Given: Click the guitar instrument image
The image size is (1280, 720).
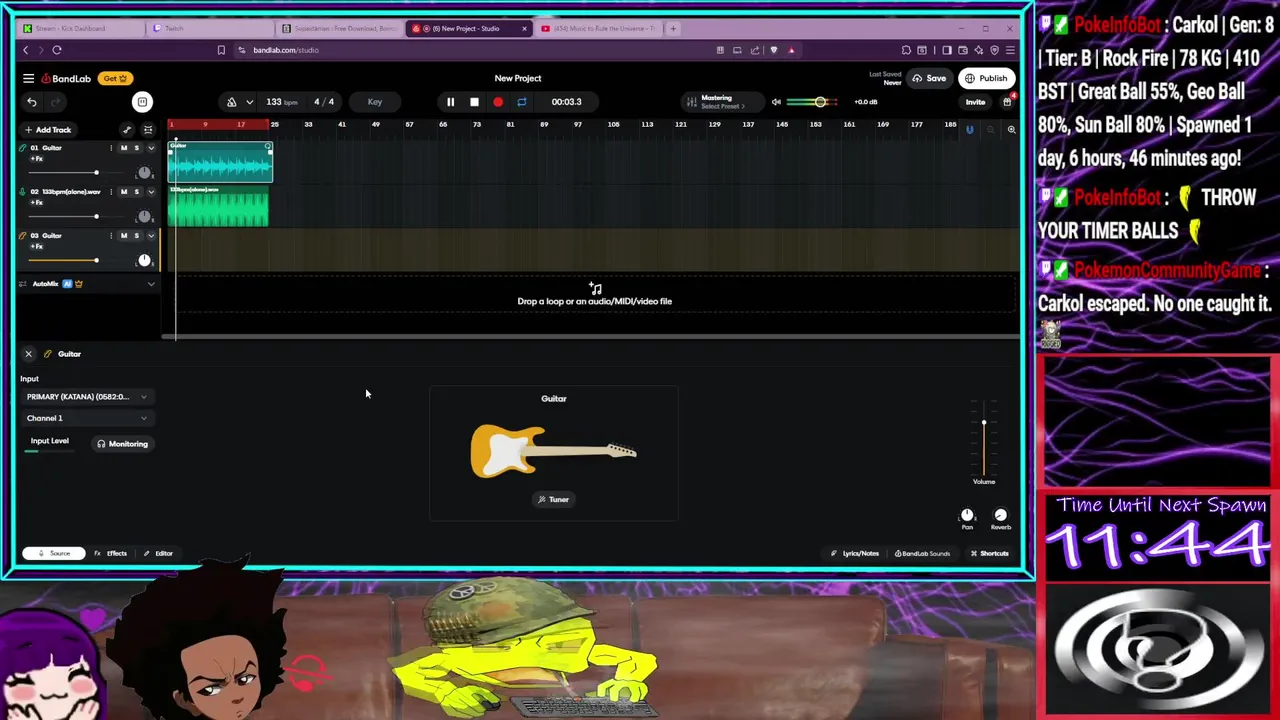Looking at the screenshot, I should point(553,451).
